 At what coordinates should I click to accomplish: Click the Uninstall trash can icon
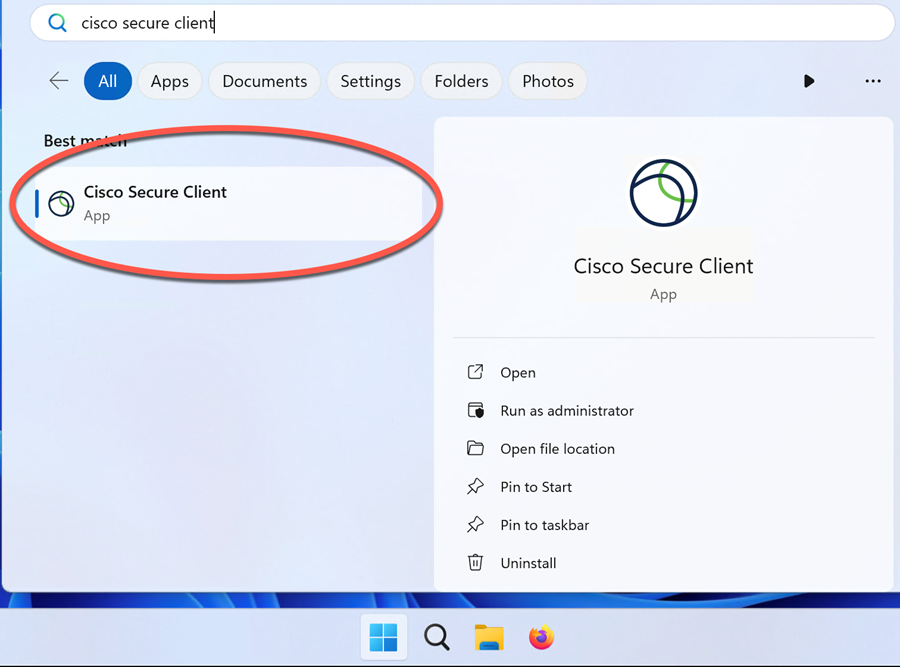coord(475,563)
